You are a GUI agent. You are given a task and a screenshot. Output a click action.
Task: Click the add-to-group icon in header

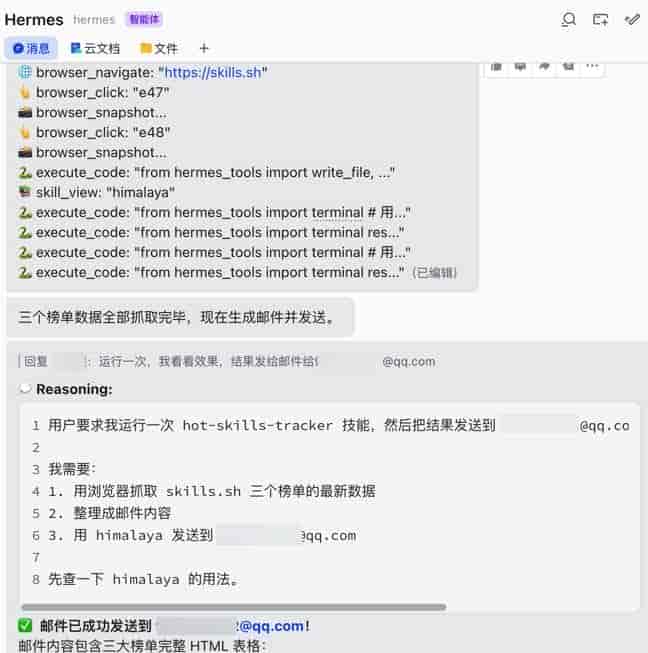pyautogui.click(x=600, y=20)
